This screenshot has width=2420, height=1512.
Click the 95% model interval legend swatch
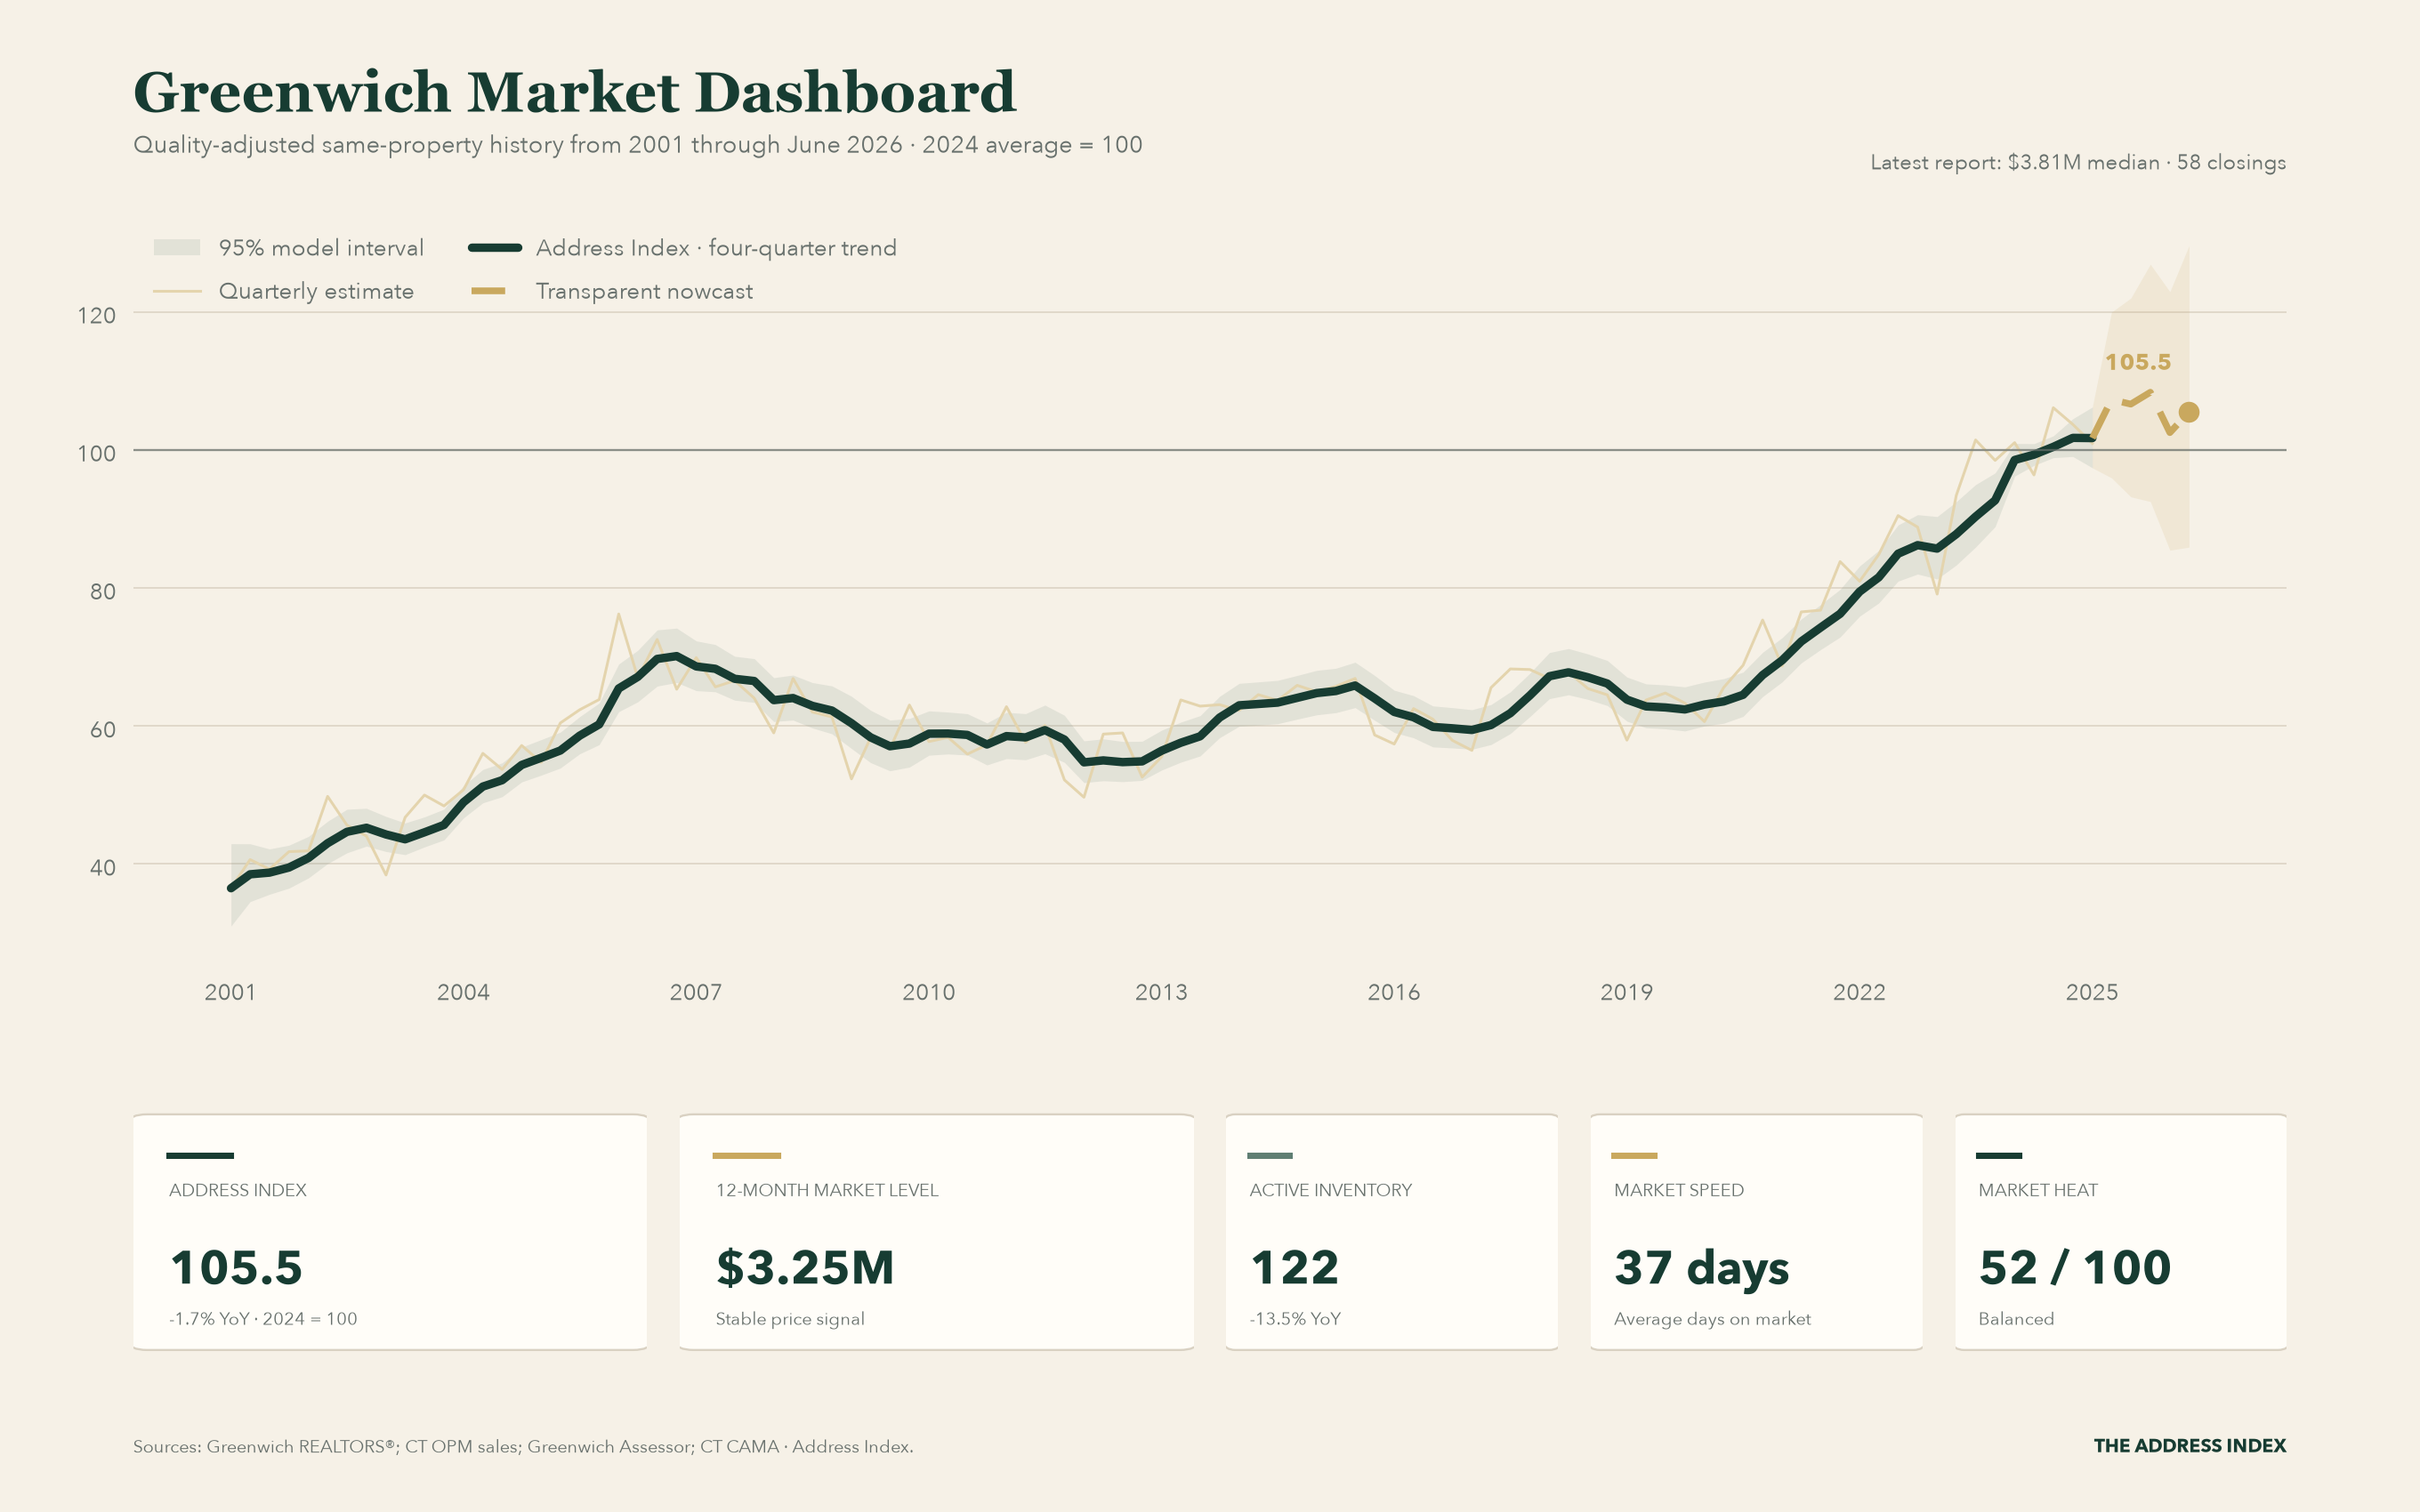pyautogui.click(x=177, y=247)
